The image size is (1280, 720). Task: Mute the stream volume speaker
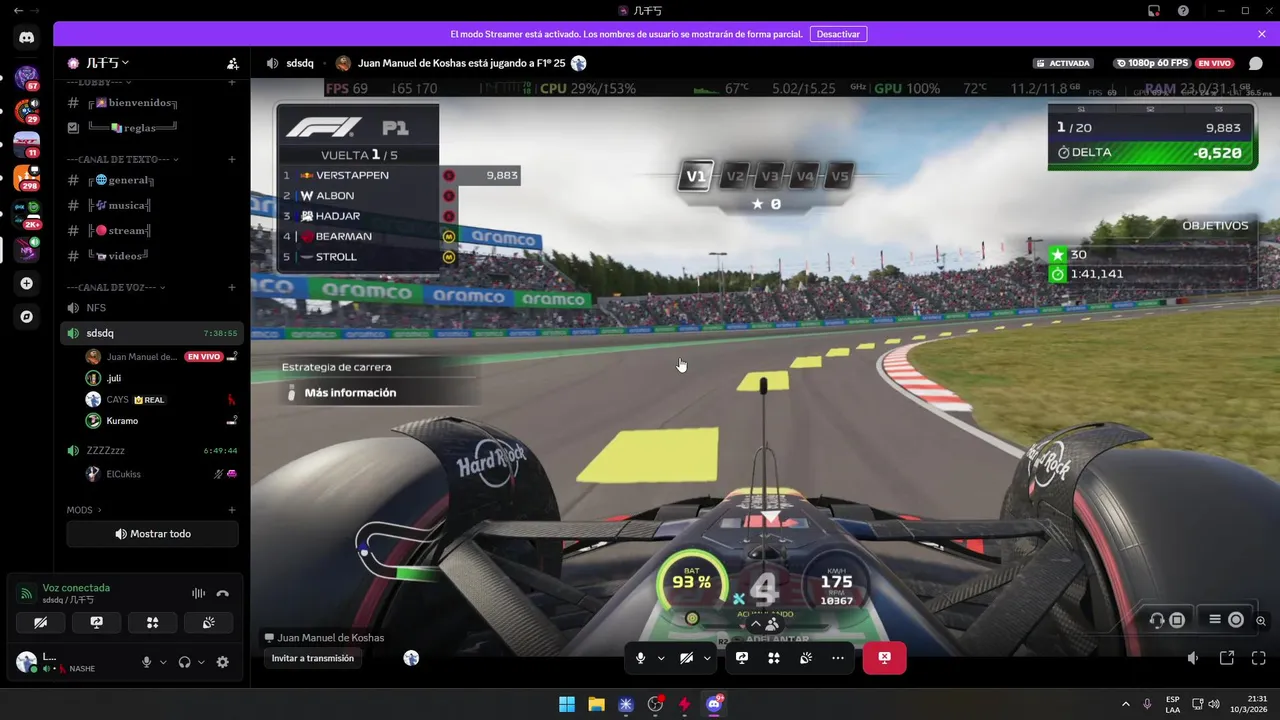pos(1193,658)
